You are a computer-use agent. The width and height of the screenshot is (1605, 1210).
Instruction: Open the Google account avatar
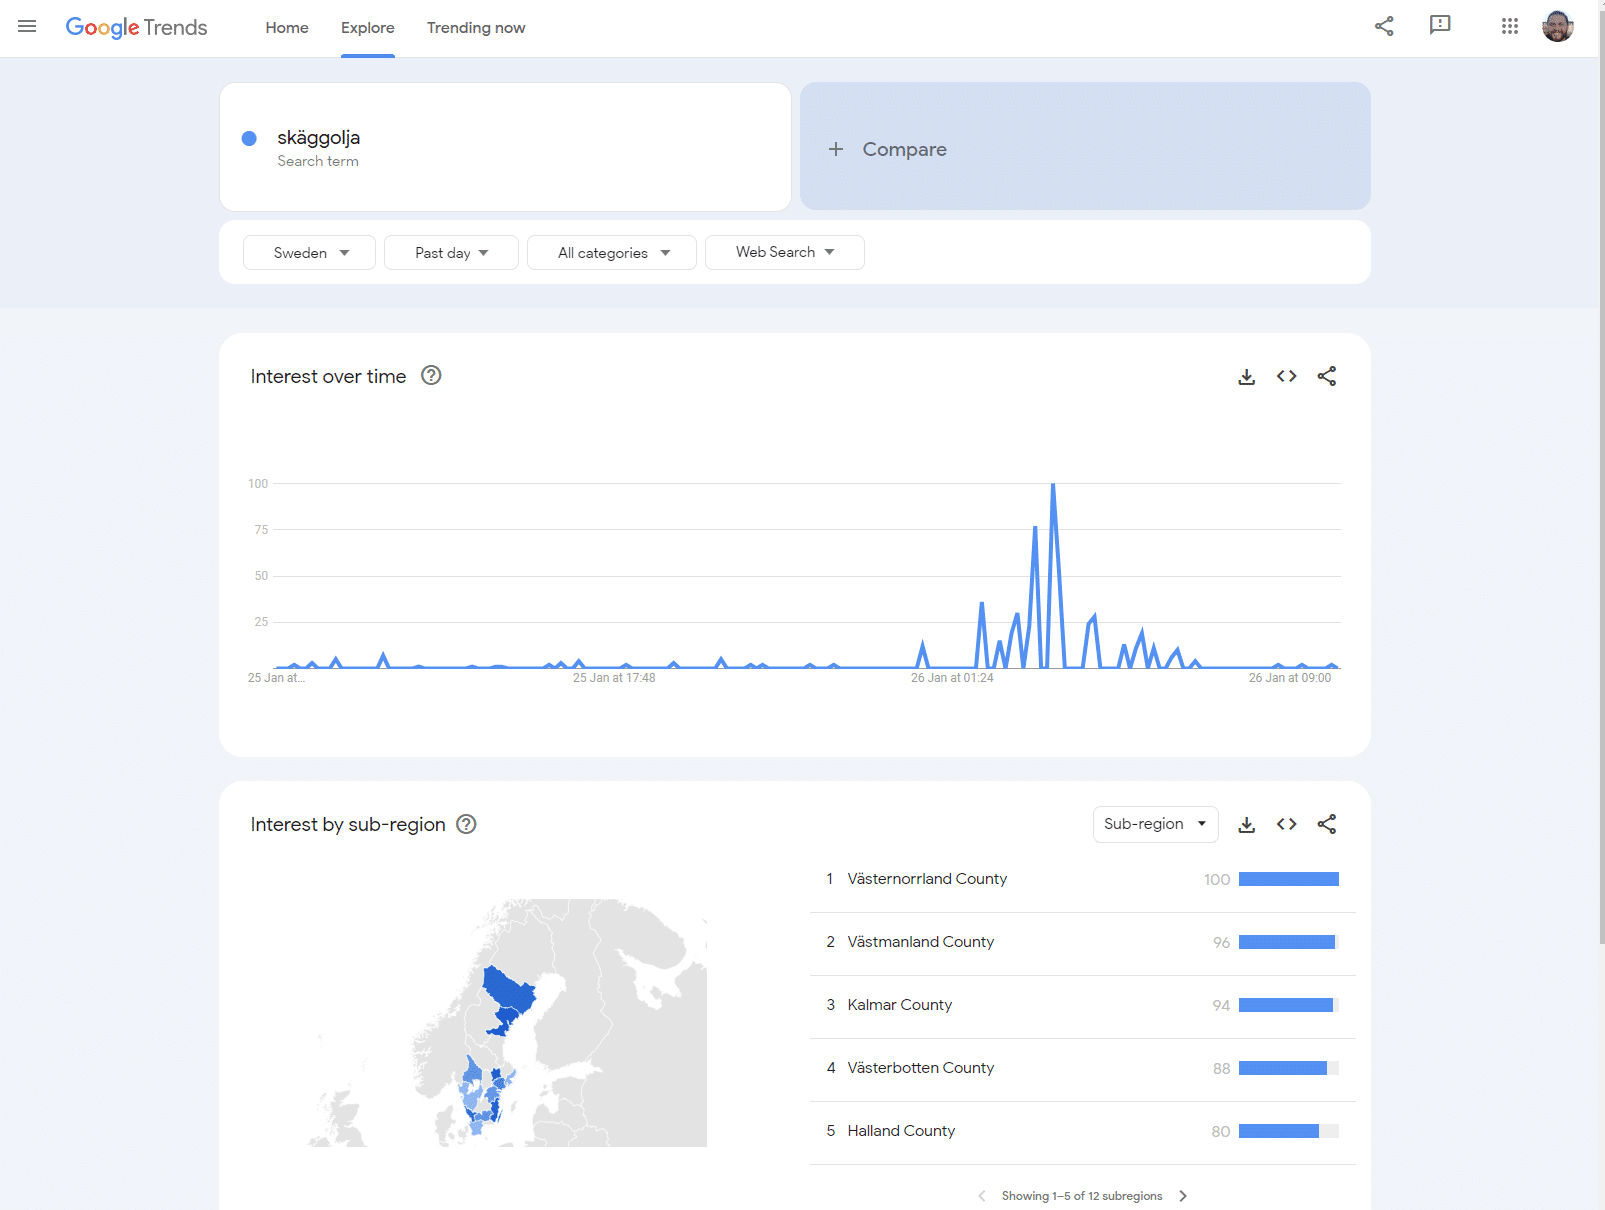click(1558, 26)
